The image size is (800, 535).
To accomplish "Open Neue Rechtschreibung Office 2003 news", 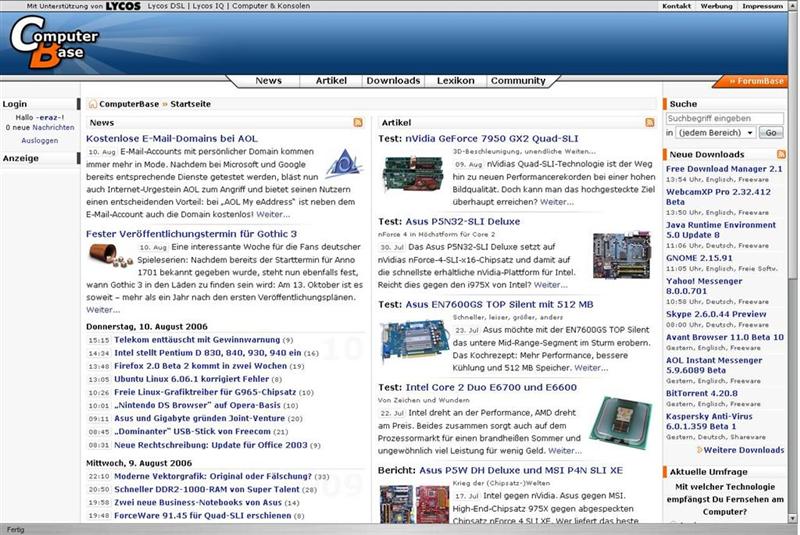I will coord(211,445).
